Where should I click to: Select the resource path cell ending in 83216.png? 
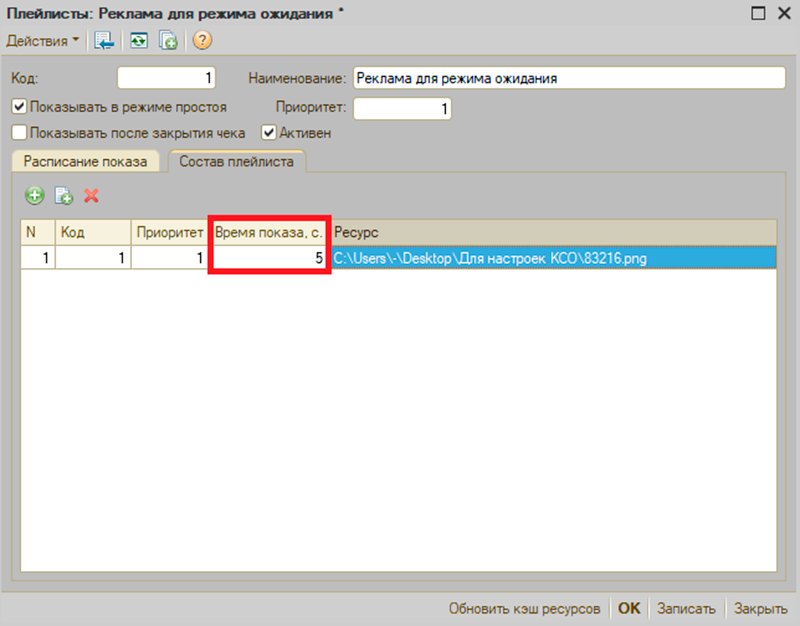click(x=554, y=258)
